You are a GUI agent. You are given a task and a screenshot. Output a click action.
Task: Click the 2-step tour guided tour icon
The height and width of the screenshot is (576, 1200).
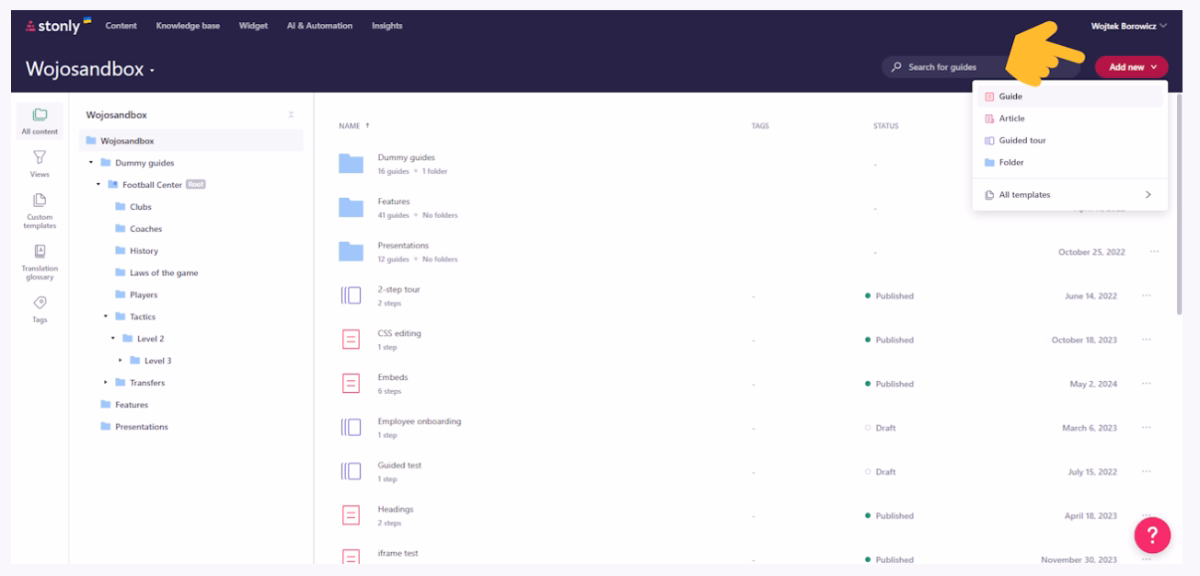pyautogui.click(x=351, y=295)
